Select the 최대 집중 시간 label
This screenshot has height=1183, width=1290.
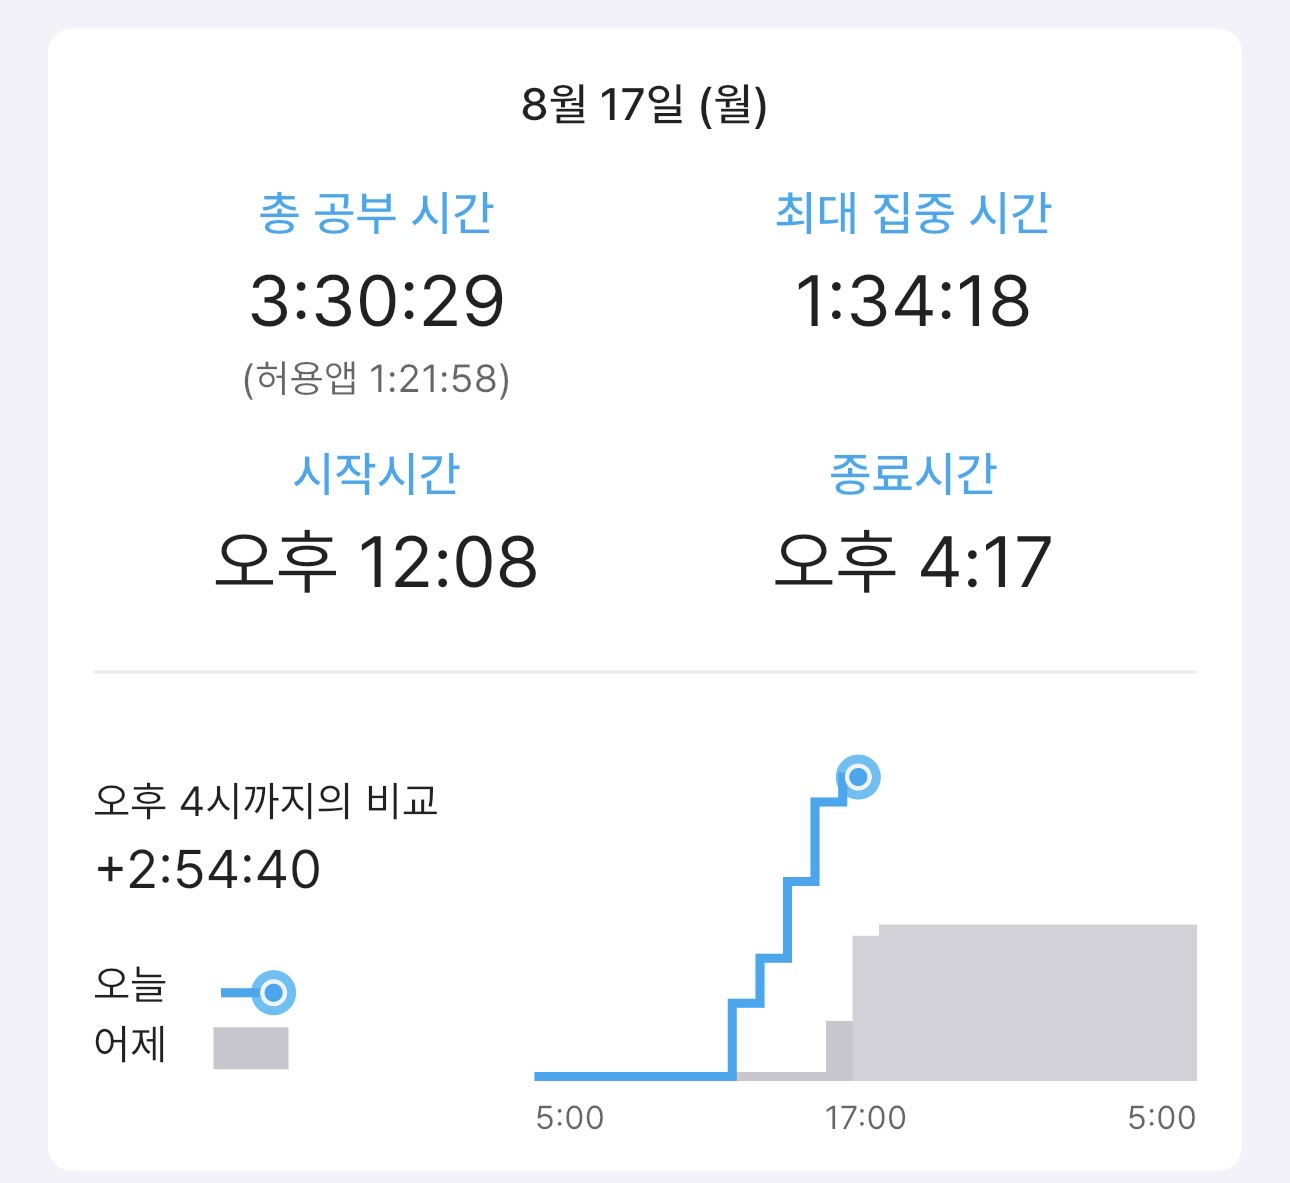pos(913,213)
